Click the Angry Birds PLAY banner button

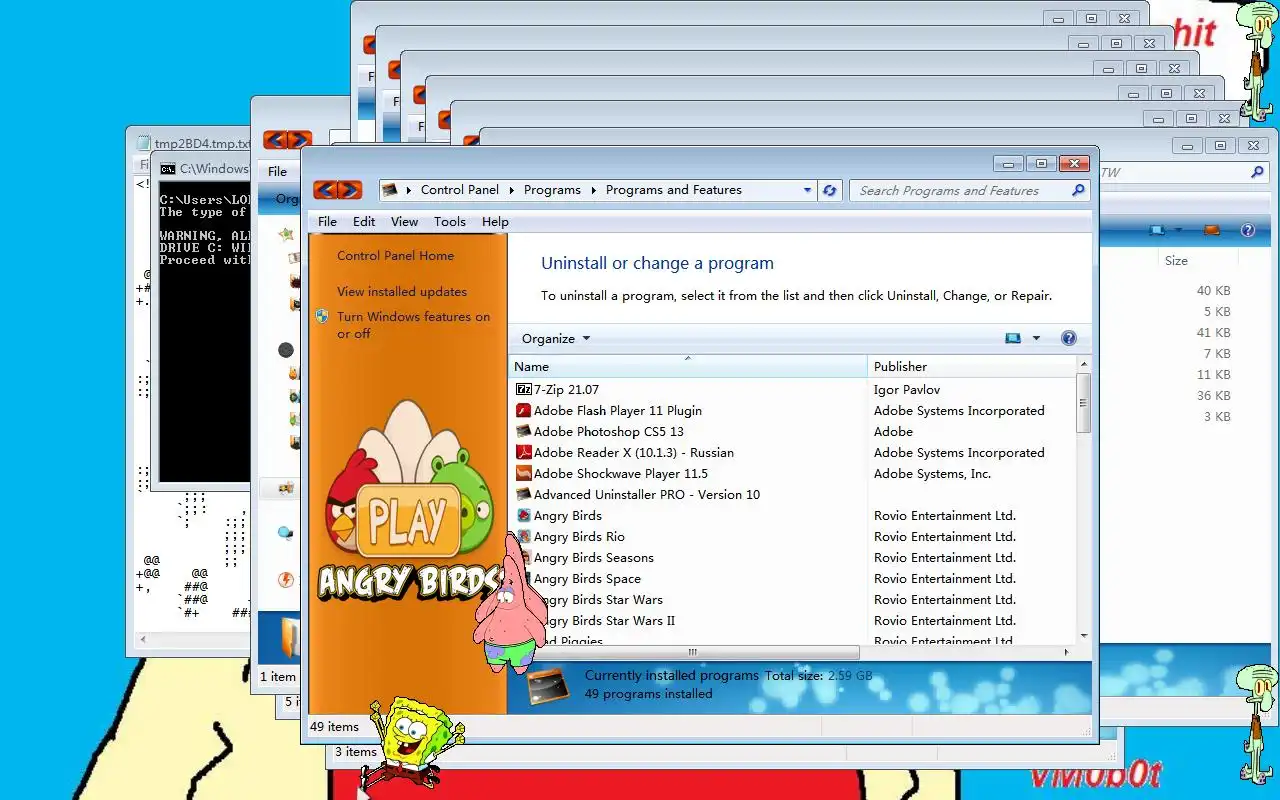click(x=408, y=521)
